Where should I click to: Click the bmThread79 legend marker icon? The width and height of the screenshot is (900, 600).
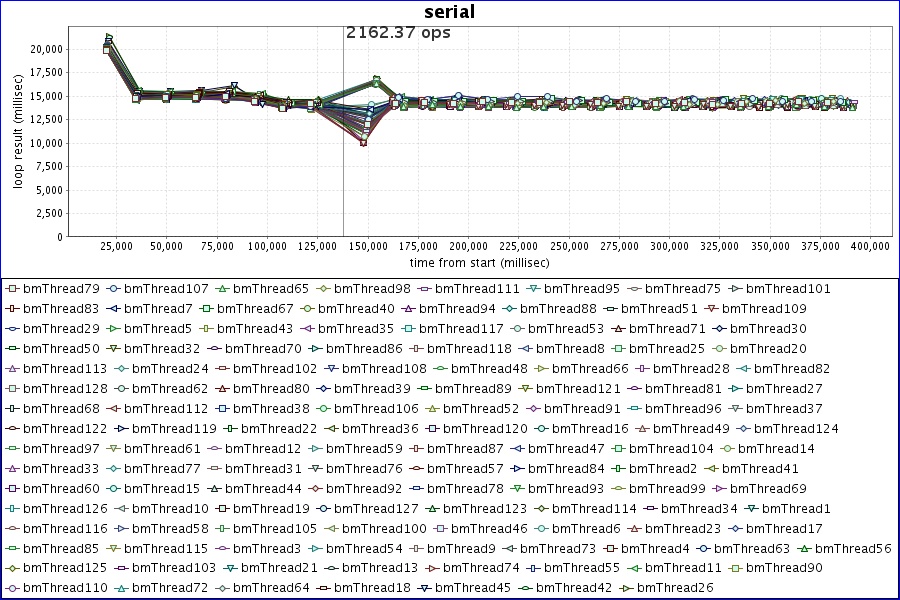tap(12, 289)
